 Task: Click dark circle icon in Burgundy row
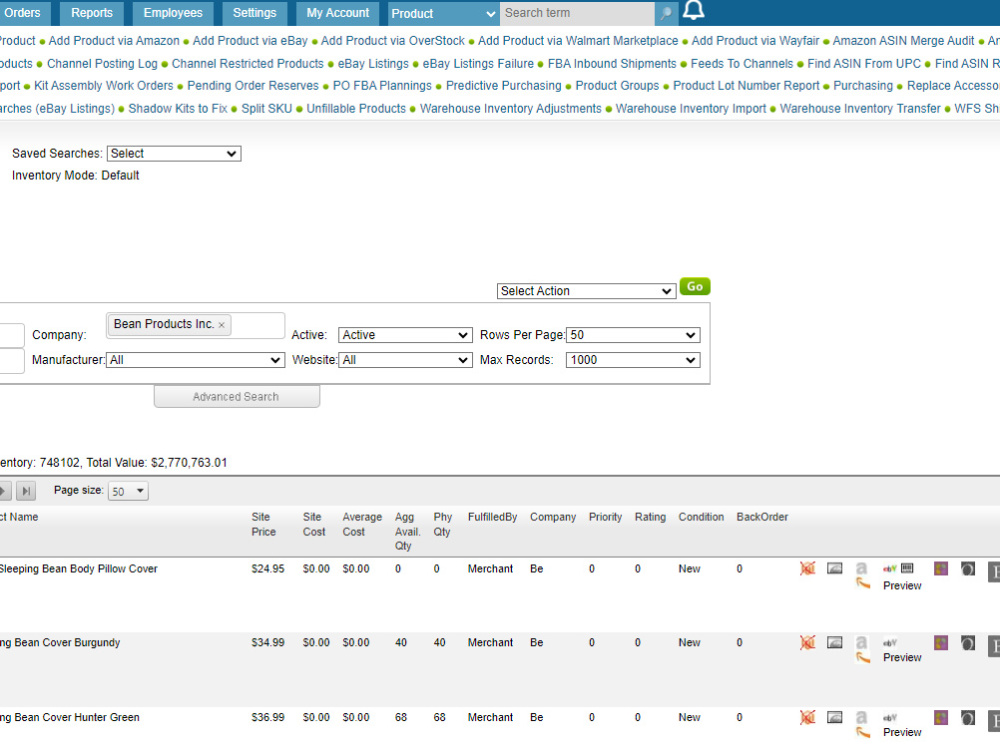[967, 643]
